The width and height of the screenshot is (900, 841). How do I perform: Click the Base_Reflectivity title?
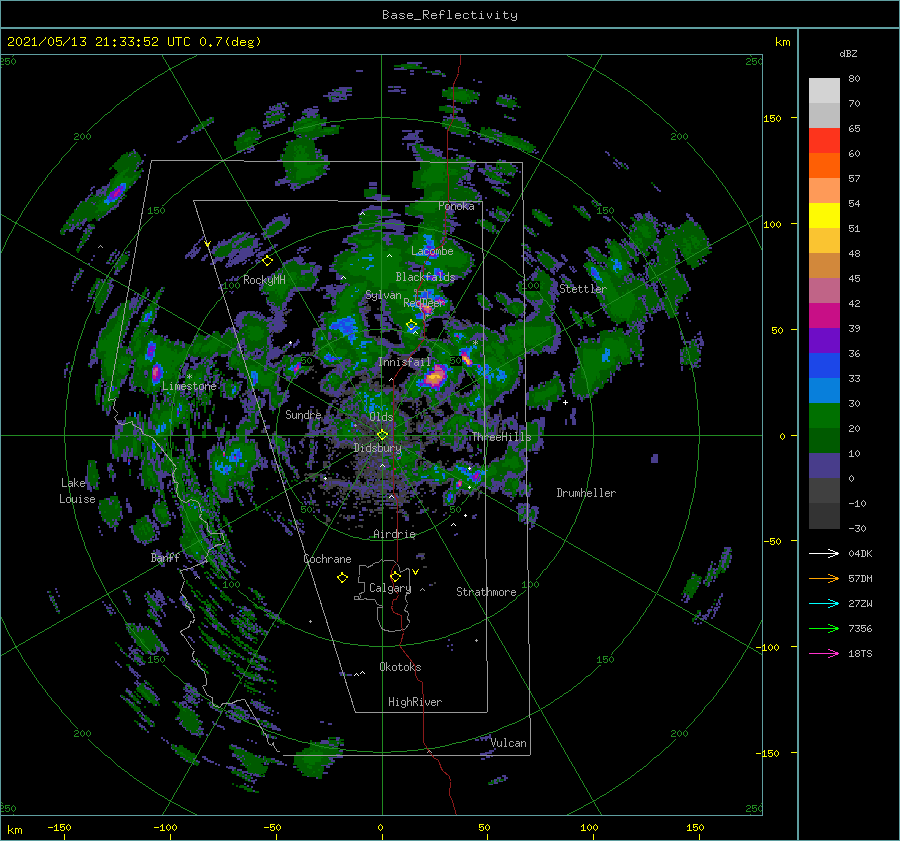(x=450, y=15)
